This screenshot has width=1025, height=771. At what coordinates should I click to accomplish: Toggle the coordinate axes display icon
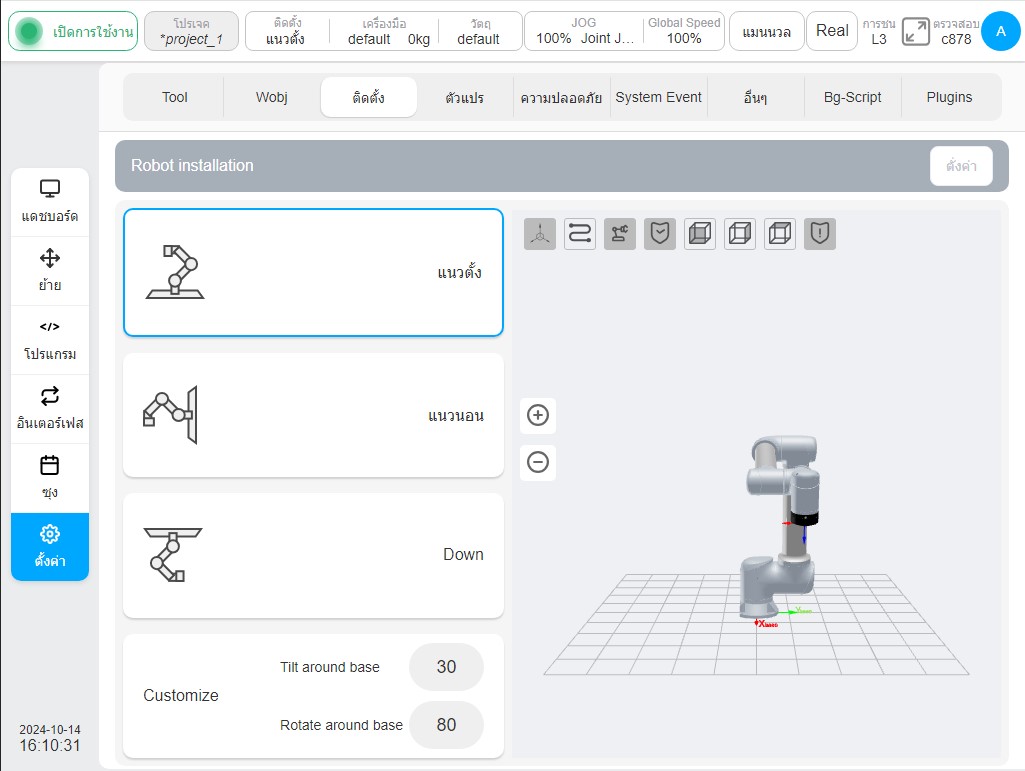pyautogui.click(x=540, y=234)
